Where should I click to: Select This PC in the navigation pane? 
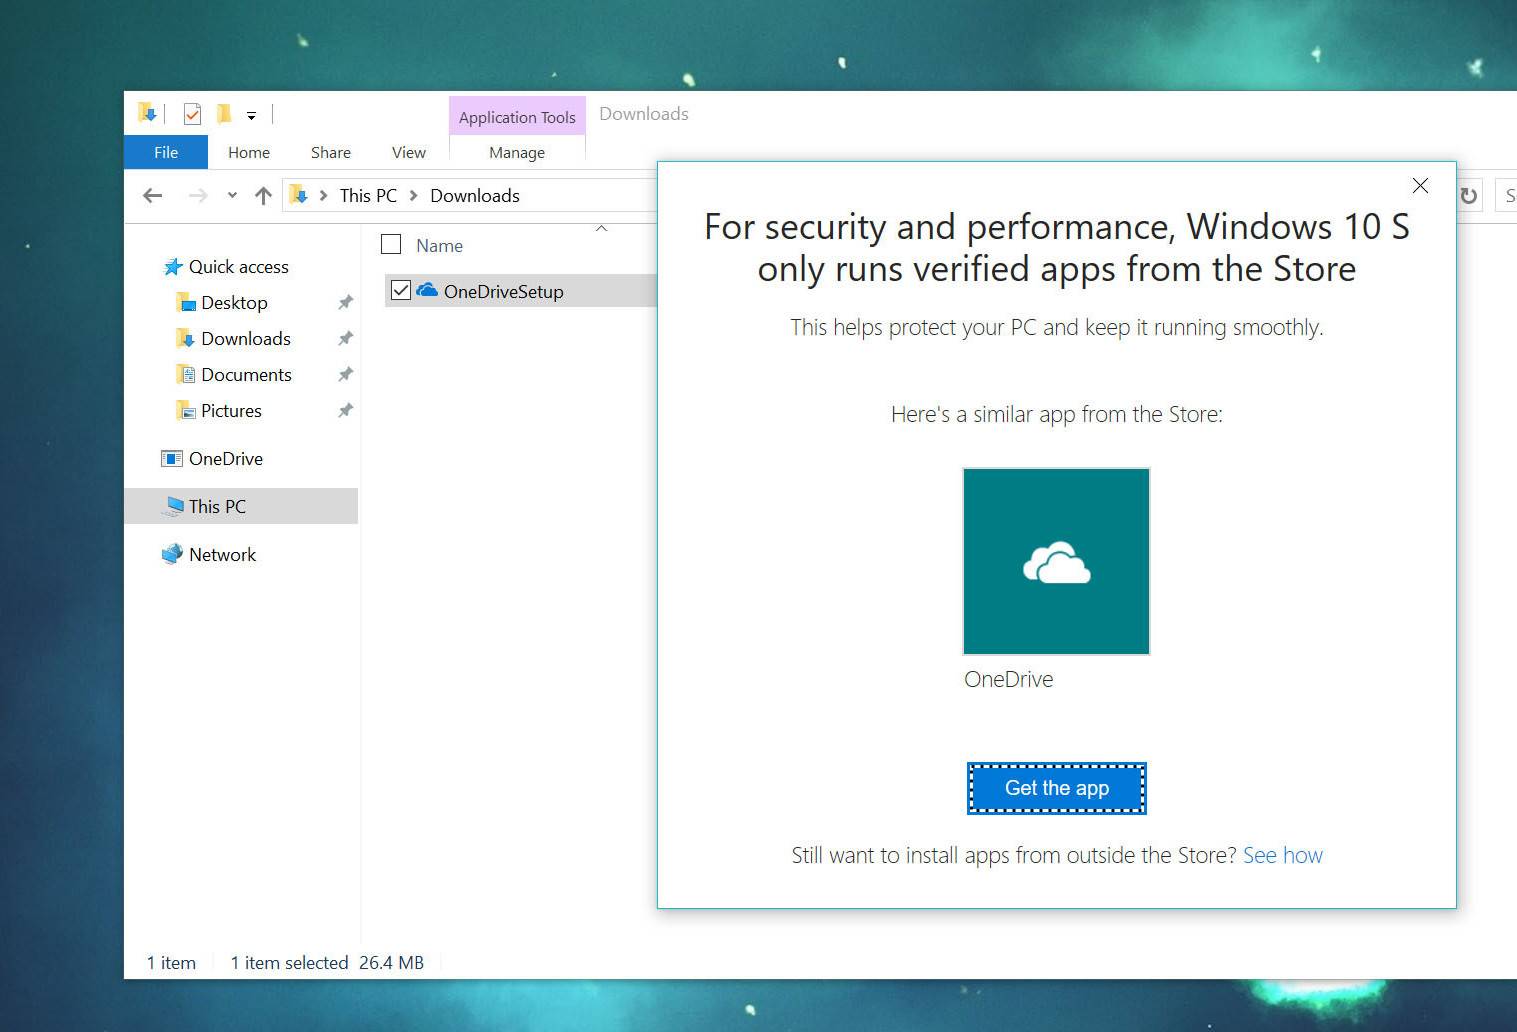241,506
